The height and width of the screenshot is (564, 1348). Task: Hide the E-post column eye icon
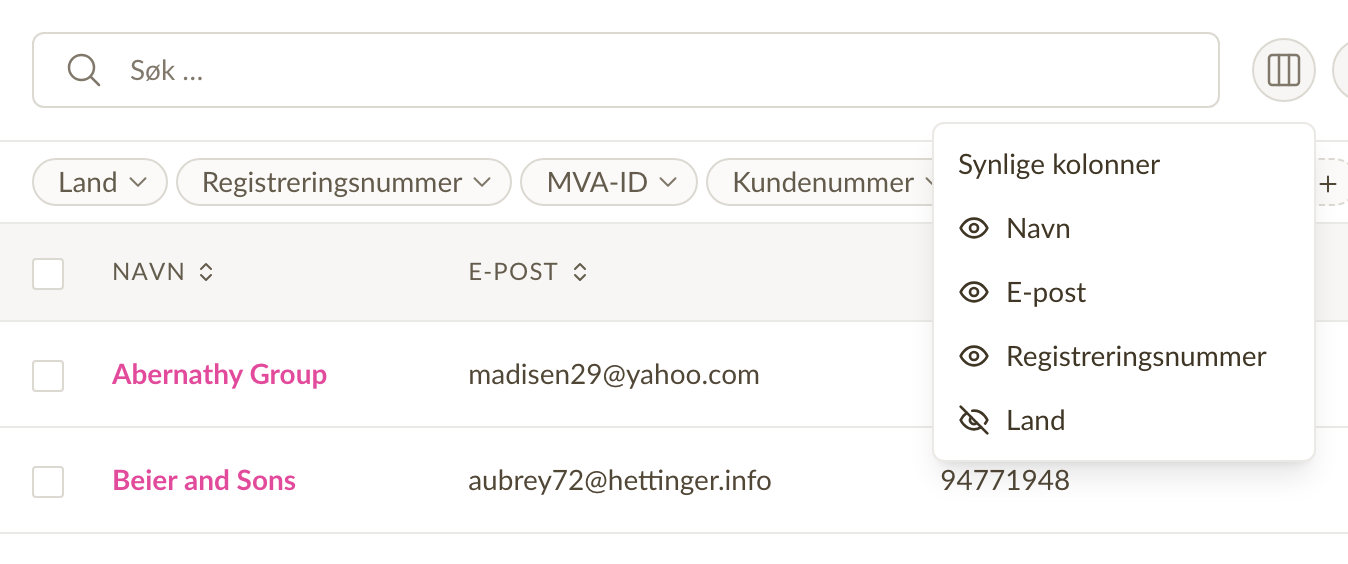pos(973,293)
